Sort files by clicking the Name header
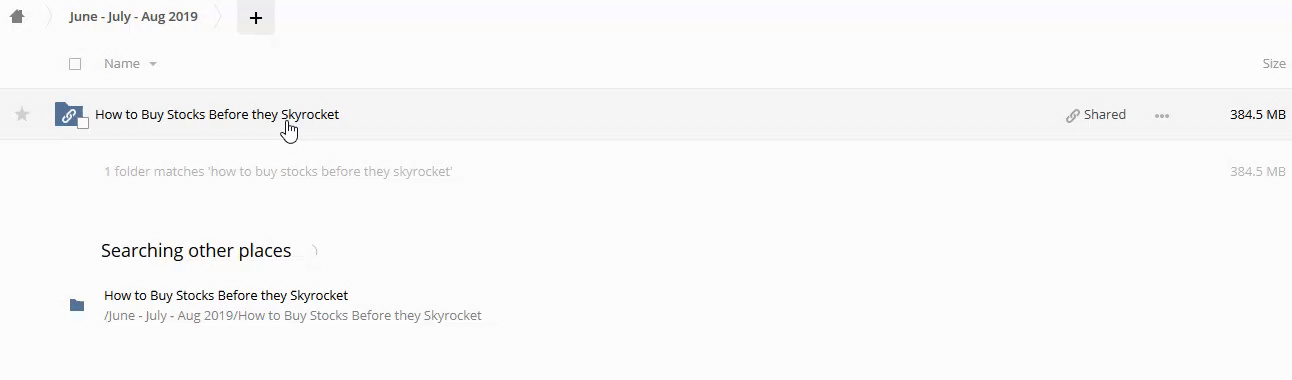The height and width of the screenshot is (380, 1292). point(122,64)
